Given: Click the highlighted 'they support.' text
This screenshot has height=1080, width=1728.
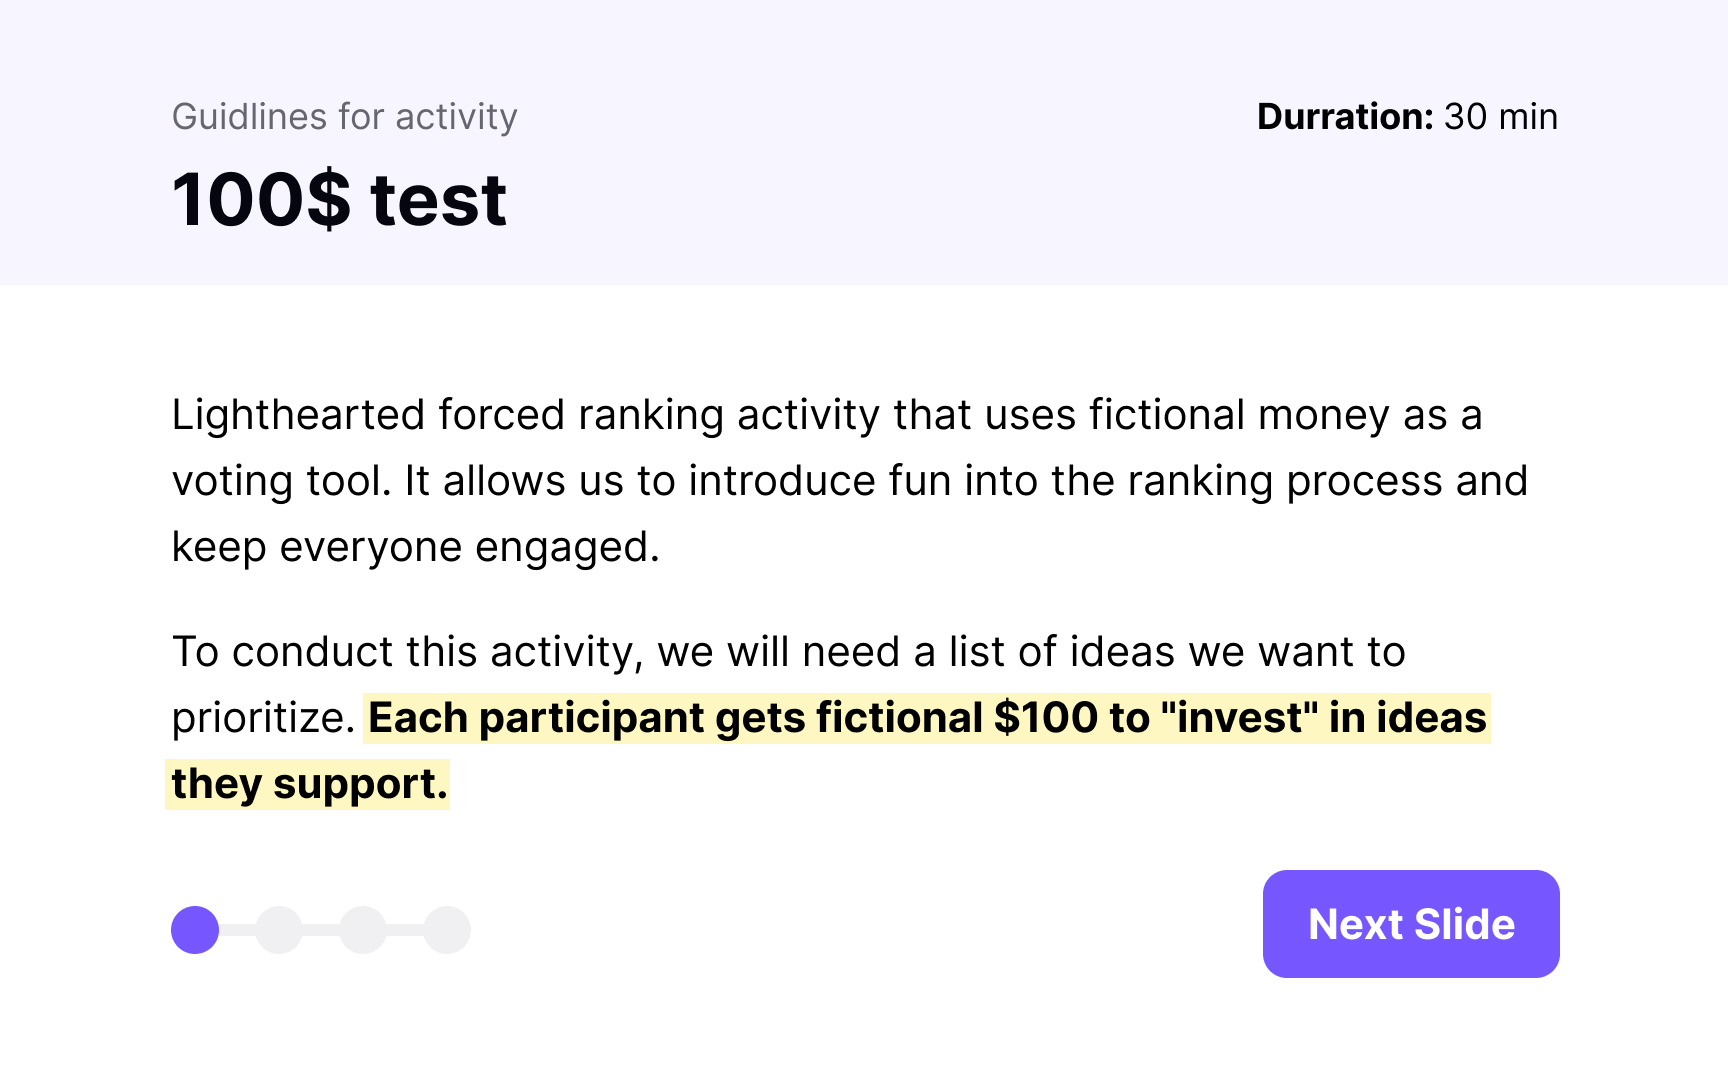Looking at the screenshot, I should 308,784.
